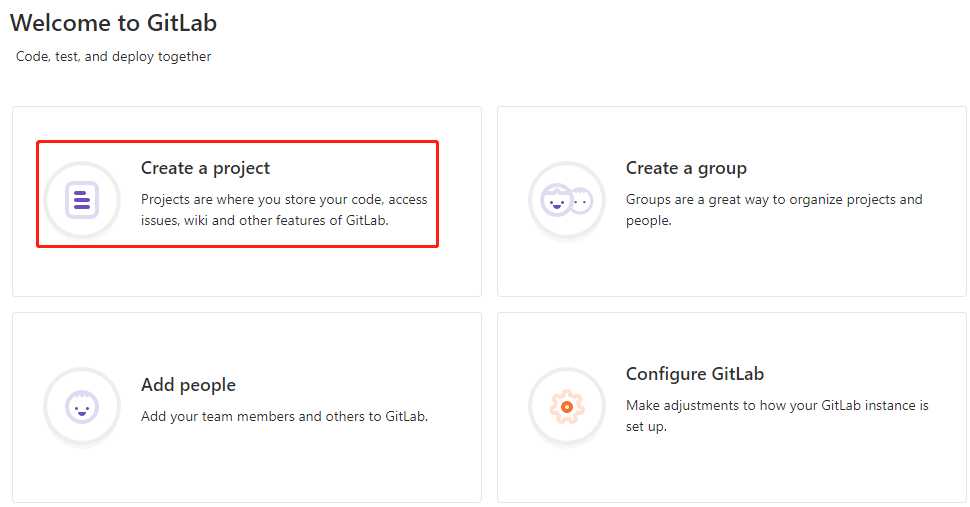Viewport: 970px width, 507px height.
Task: Click the projects description about storing code
Action: click(x=284, y=210)
